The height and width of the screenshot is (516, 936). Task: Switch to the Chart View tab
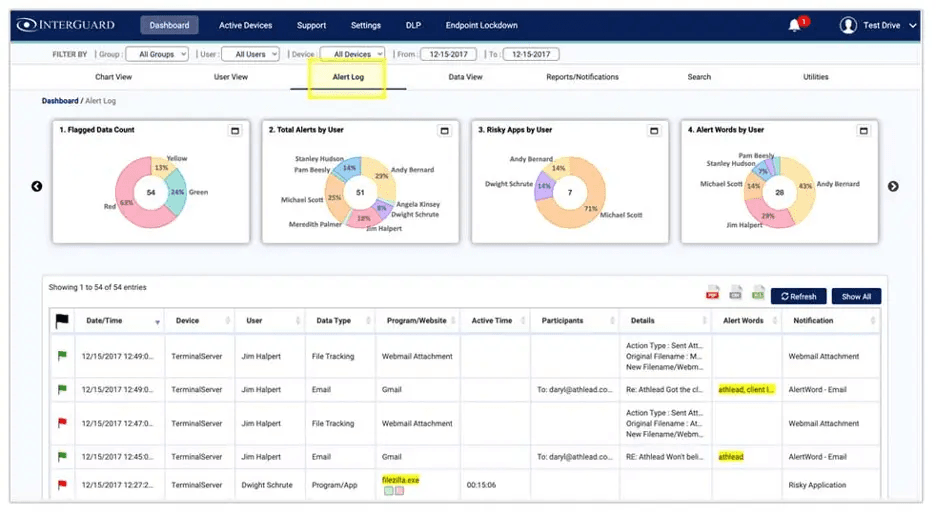[x=113, y=77]
